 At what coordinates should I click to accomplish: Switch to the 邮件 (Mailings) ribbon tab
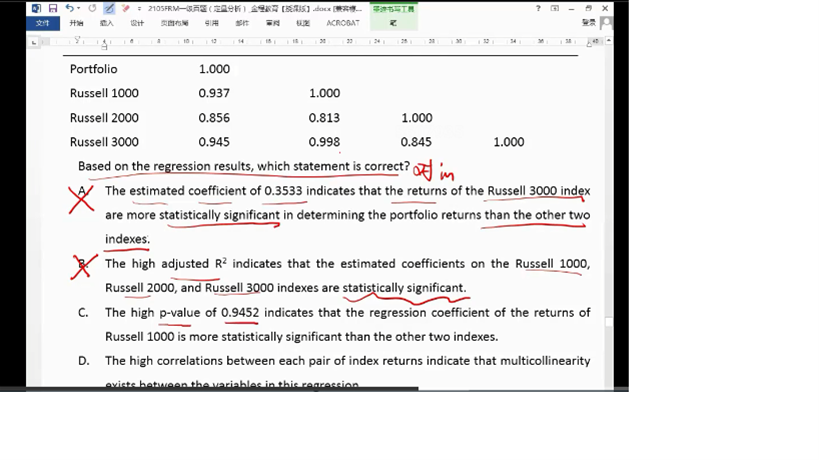pyautogui.click(x=242, y=23)
